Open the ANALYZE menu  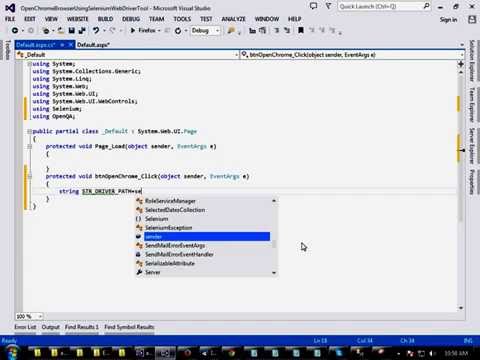click(x=233, y=19)
